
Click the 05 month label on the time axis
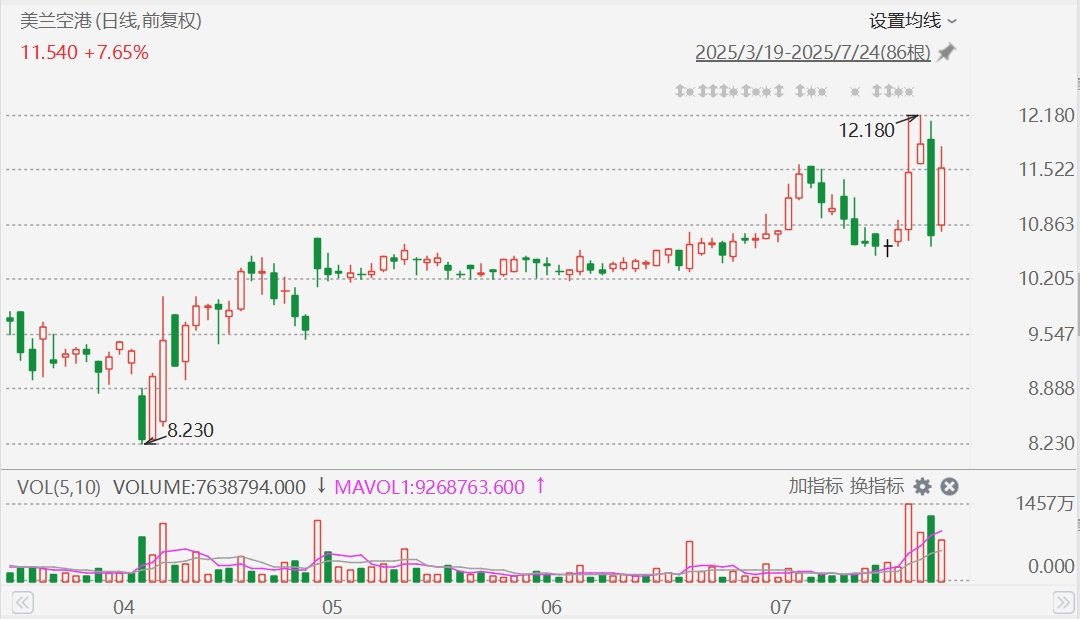click(x=332, y=607)
